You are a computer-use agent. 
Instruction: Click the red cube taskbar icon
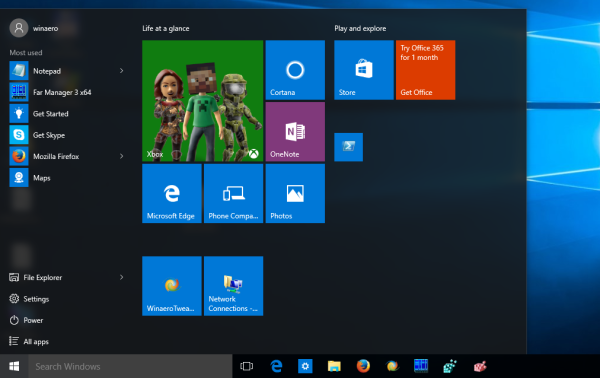[x=480, y=366]
